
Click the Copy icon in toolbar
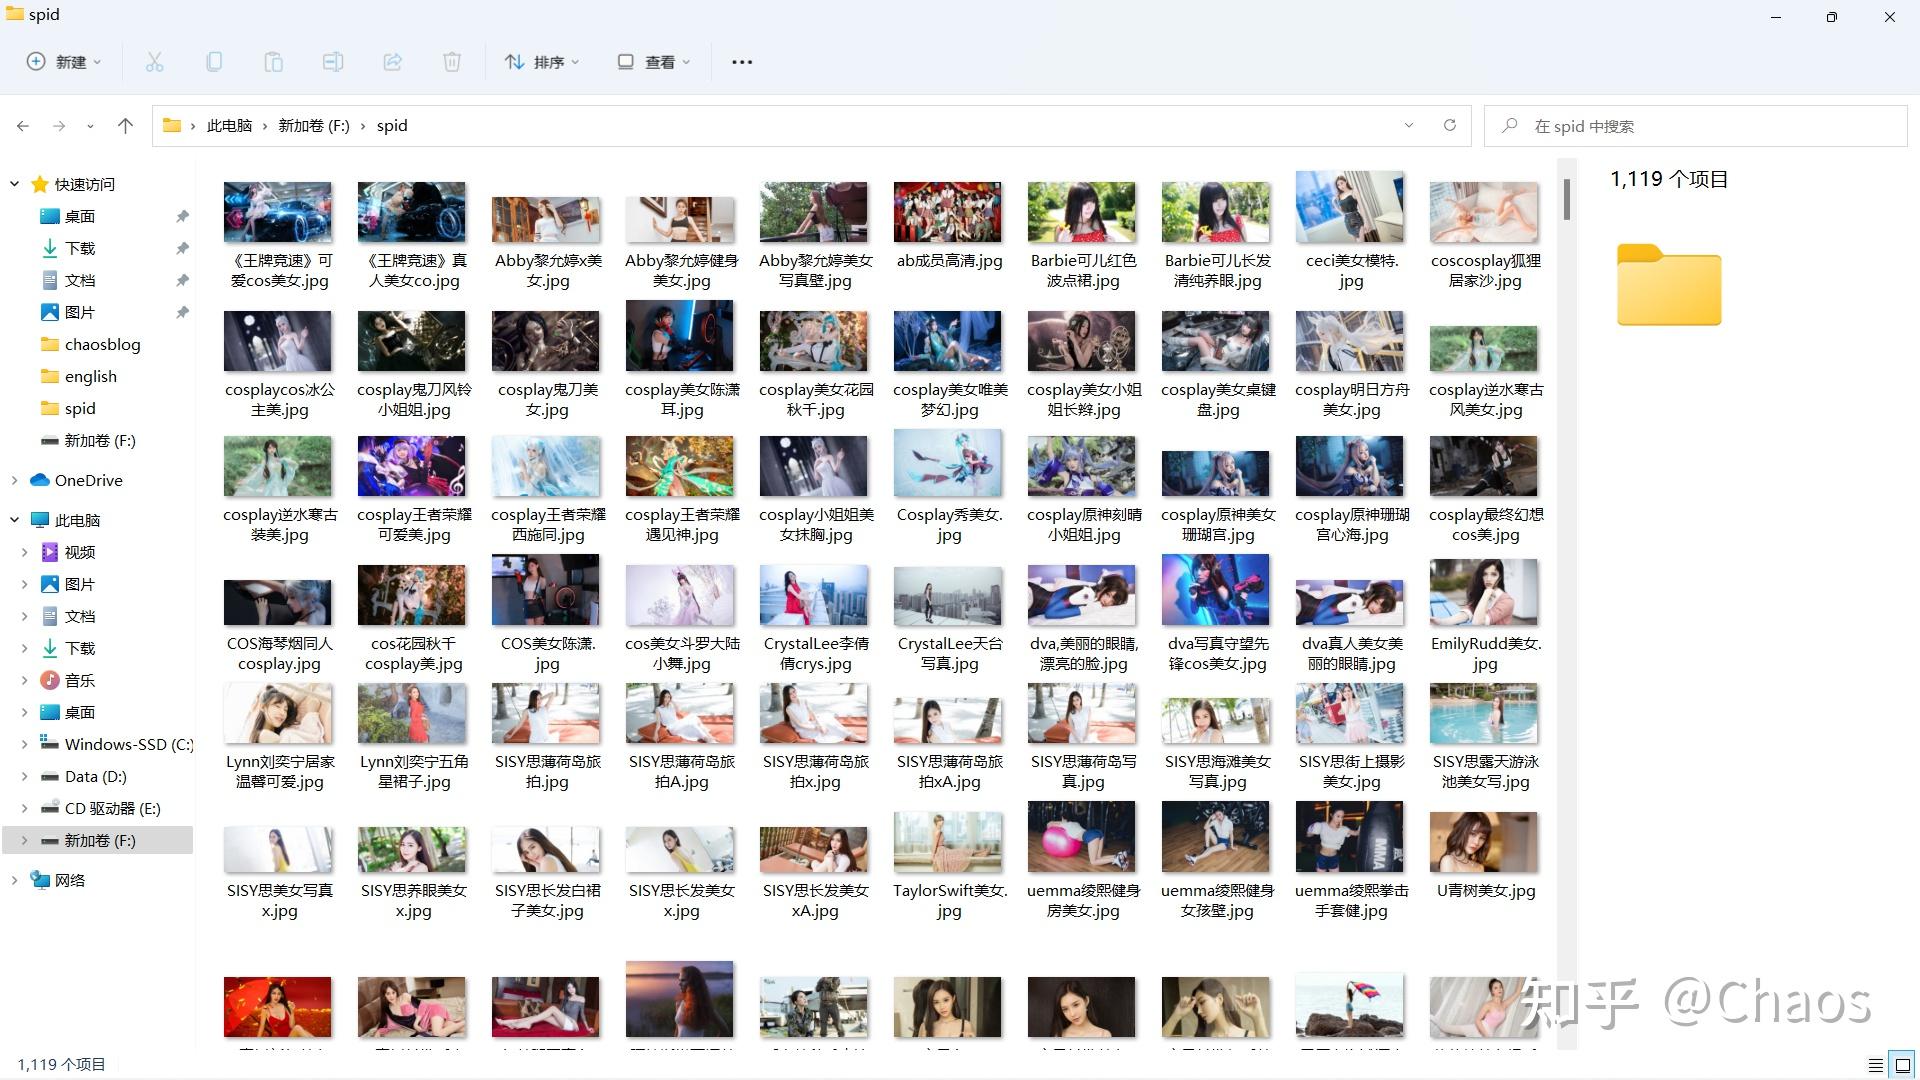click(x=214, y=62)
